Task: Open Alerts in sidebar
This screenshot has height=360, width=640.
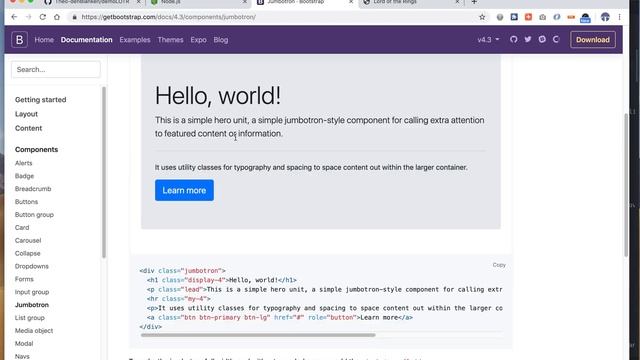Action: click(23, 163)
